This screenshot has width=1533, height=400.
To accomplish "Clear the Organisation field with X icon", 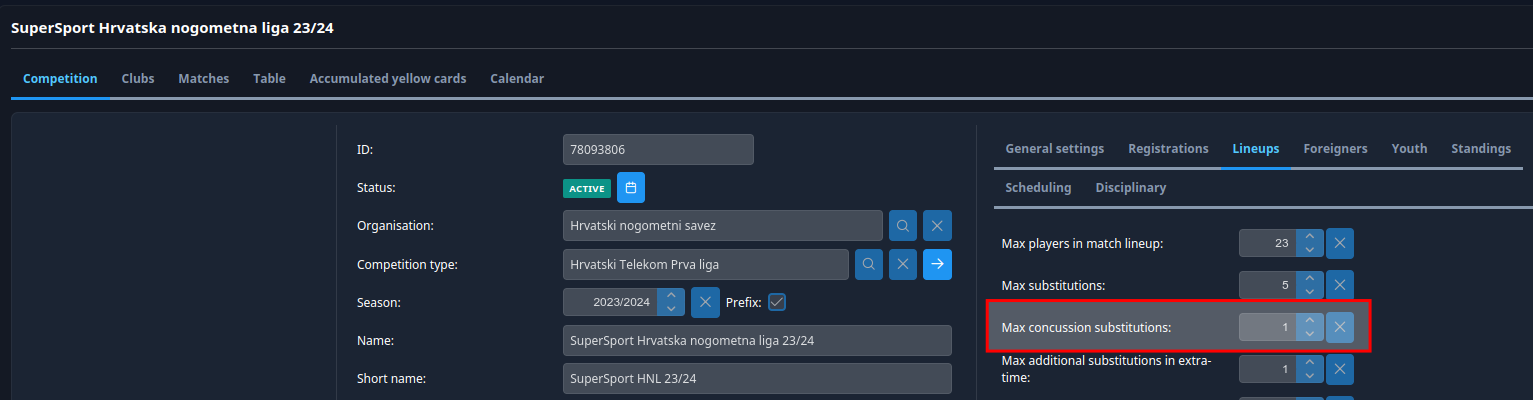I will [x=937, y=226].
